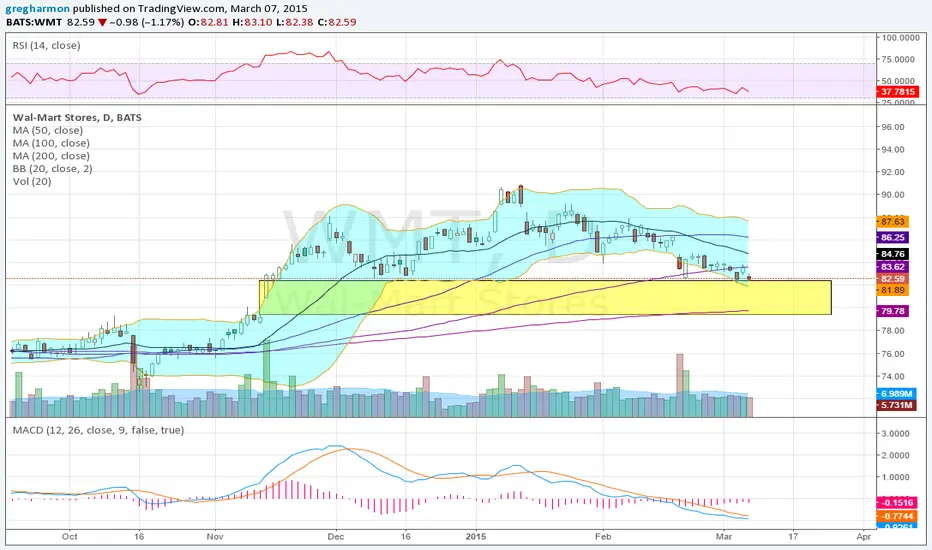Image resolution: width=932 pixels, height=550 pixels.
Task: Click the Apr label on time axis
Action: click(864, 536)
